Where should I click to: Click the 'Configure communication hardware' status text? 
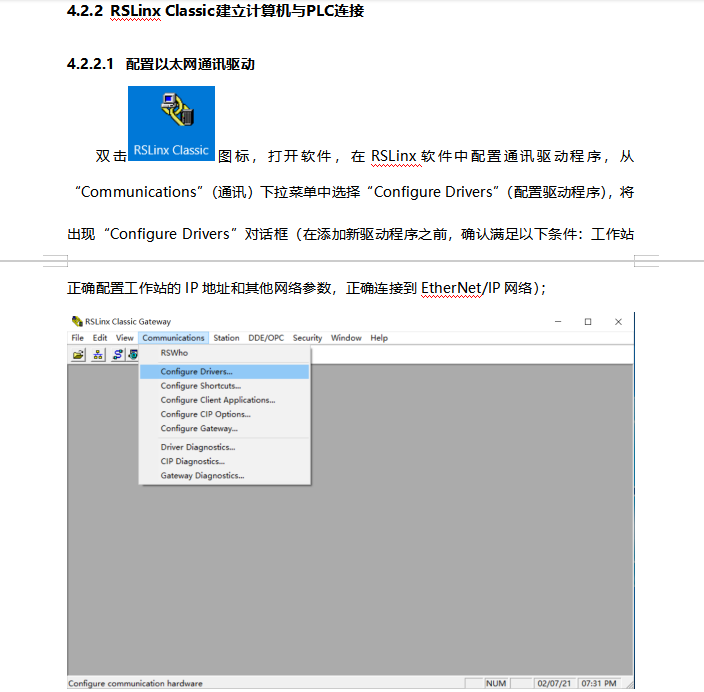(x=135, y=683)
